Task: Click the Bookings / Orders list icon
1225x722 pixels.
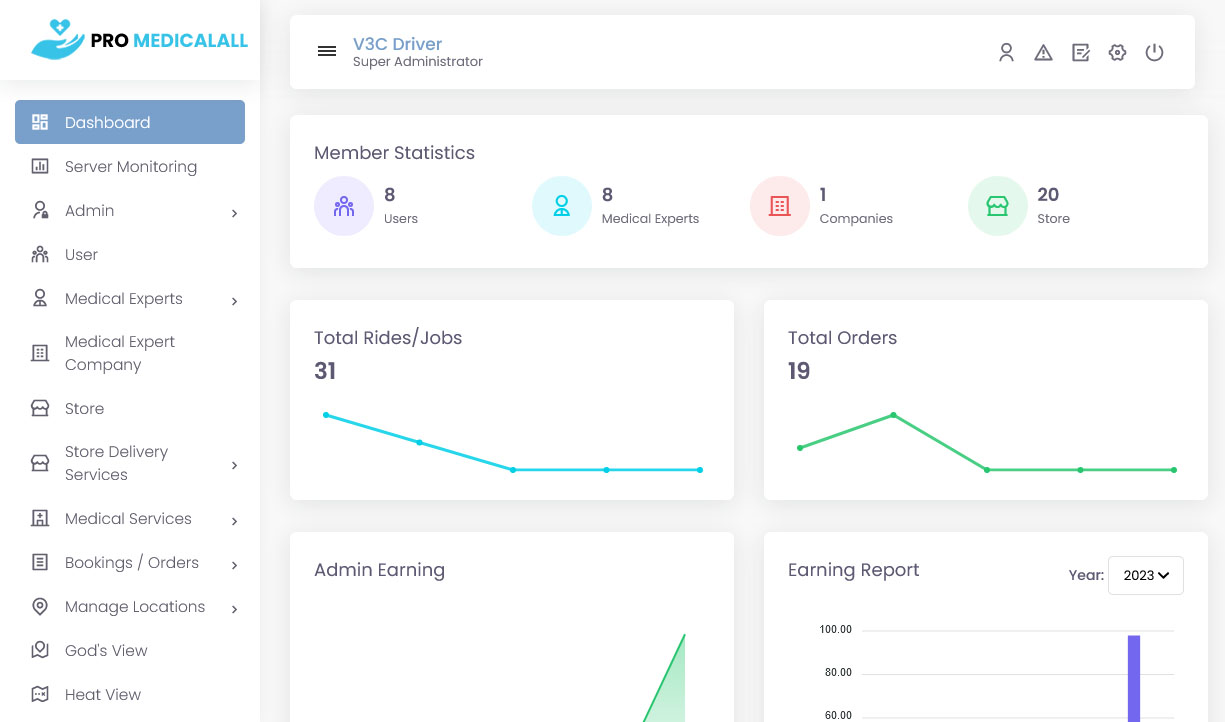Action: tap(40, 562)
